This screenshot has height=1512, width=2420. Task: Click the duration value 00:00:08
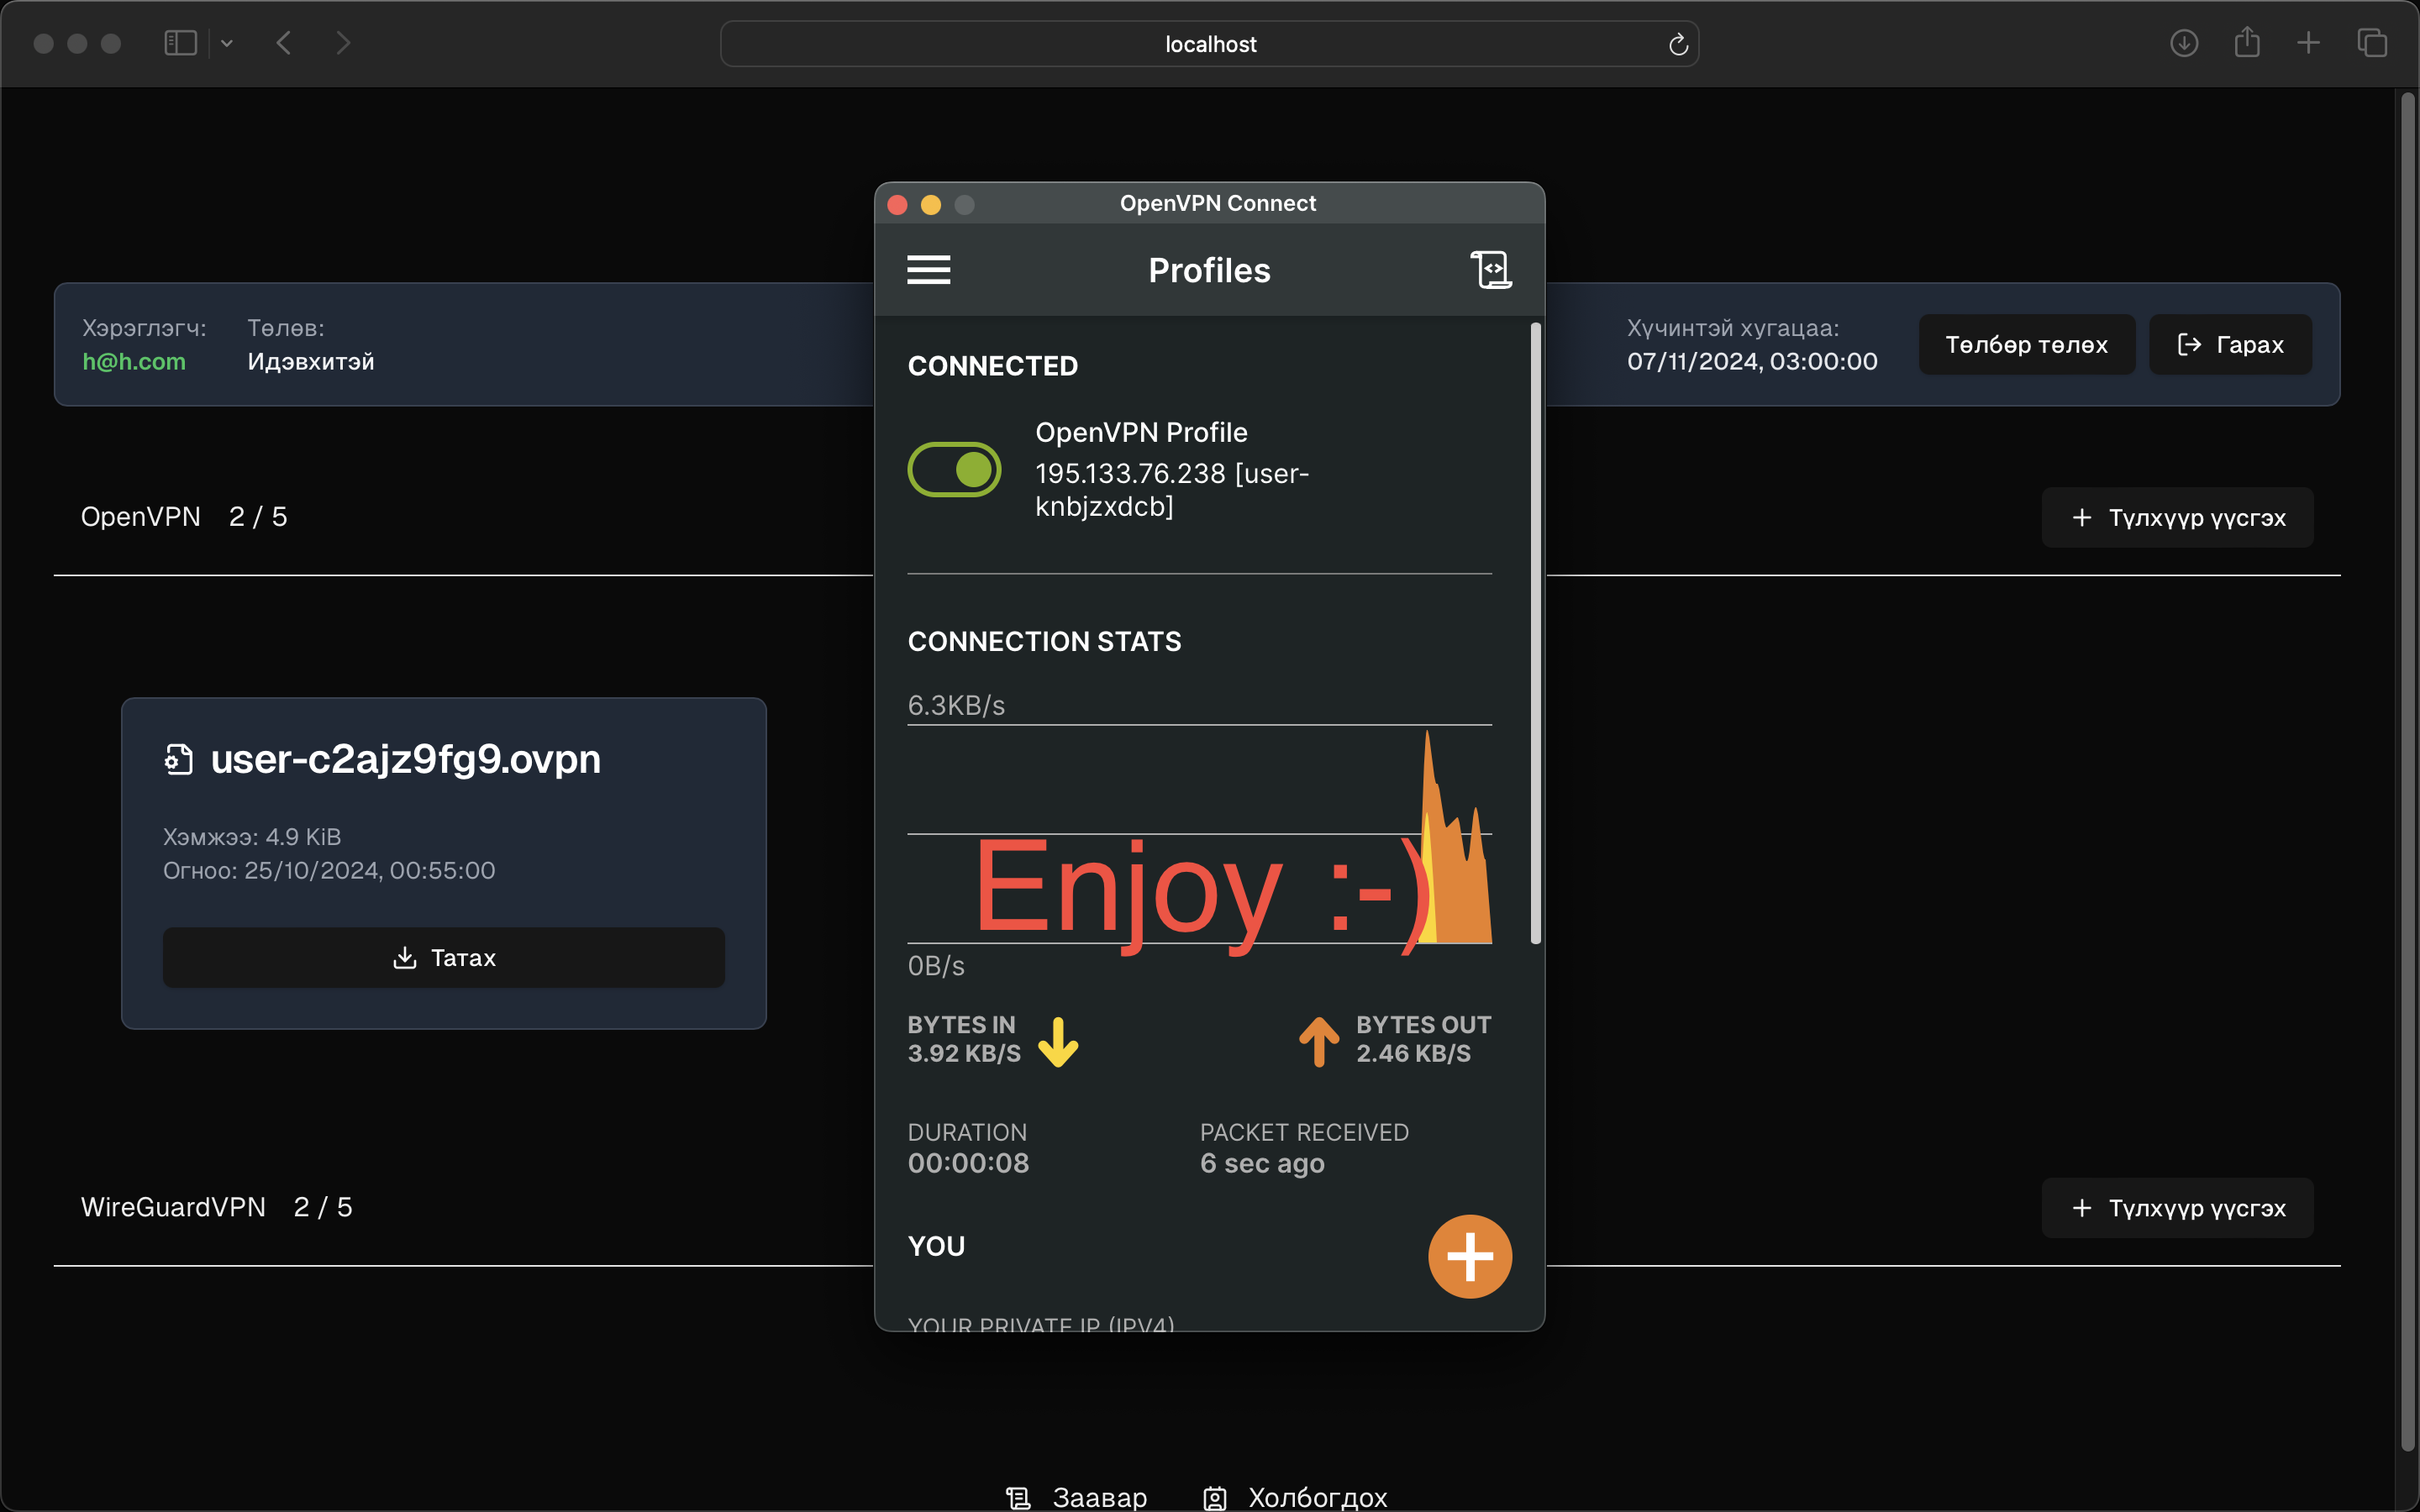[x=968, y=1163]
